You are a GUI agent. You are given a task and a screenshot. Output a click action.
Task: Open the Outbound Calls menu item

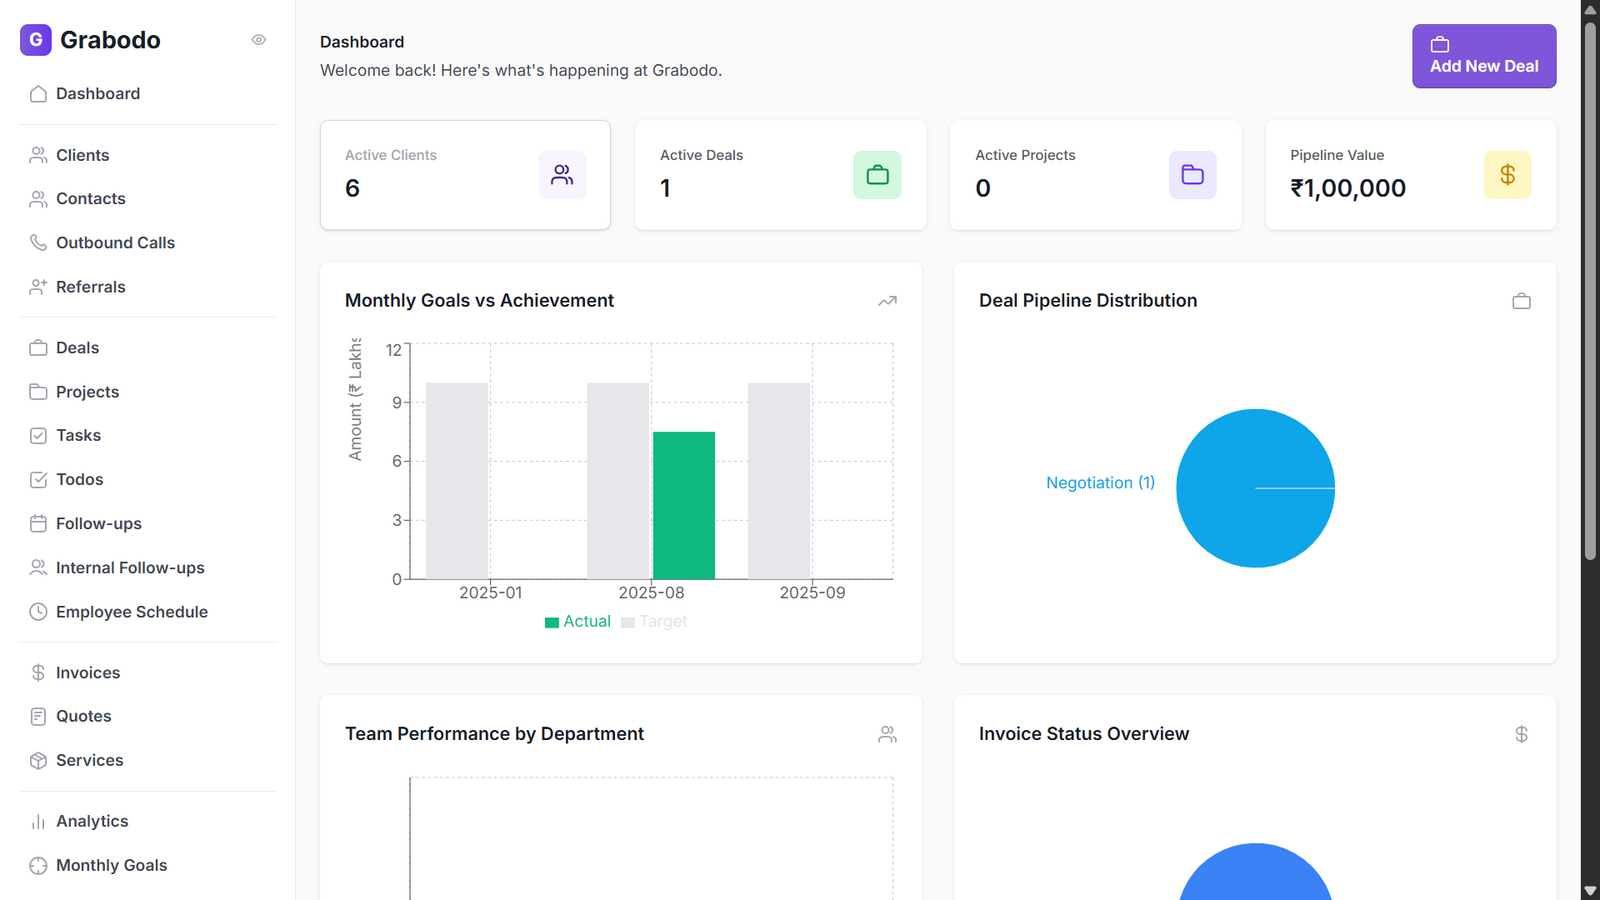pos(115,243)
